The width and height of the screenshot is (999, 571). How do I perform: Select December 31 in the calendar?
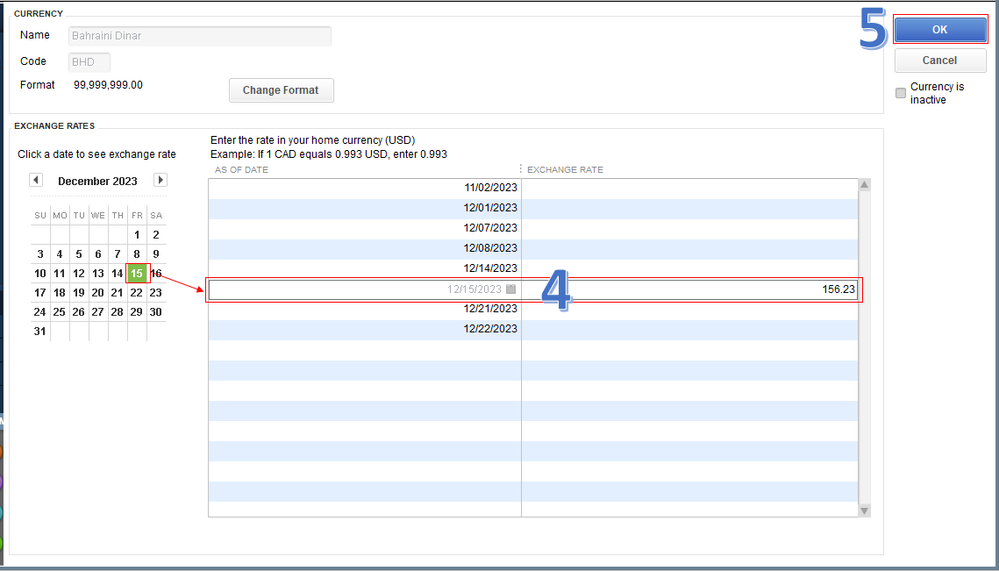[40, 331]
